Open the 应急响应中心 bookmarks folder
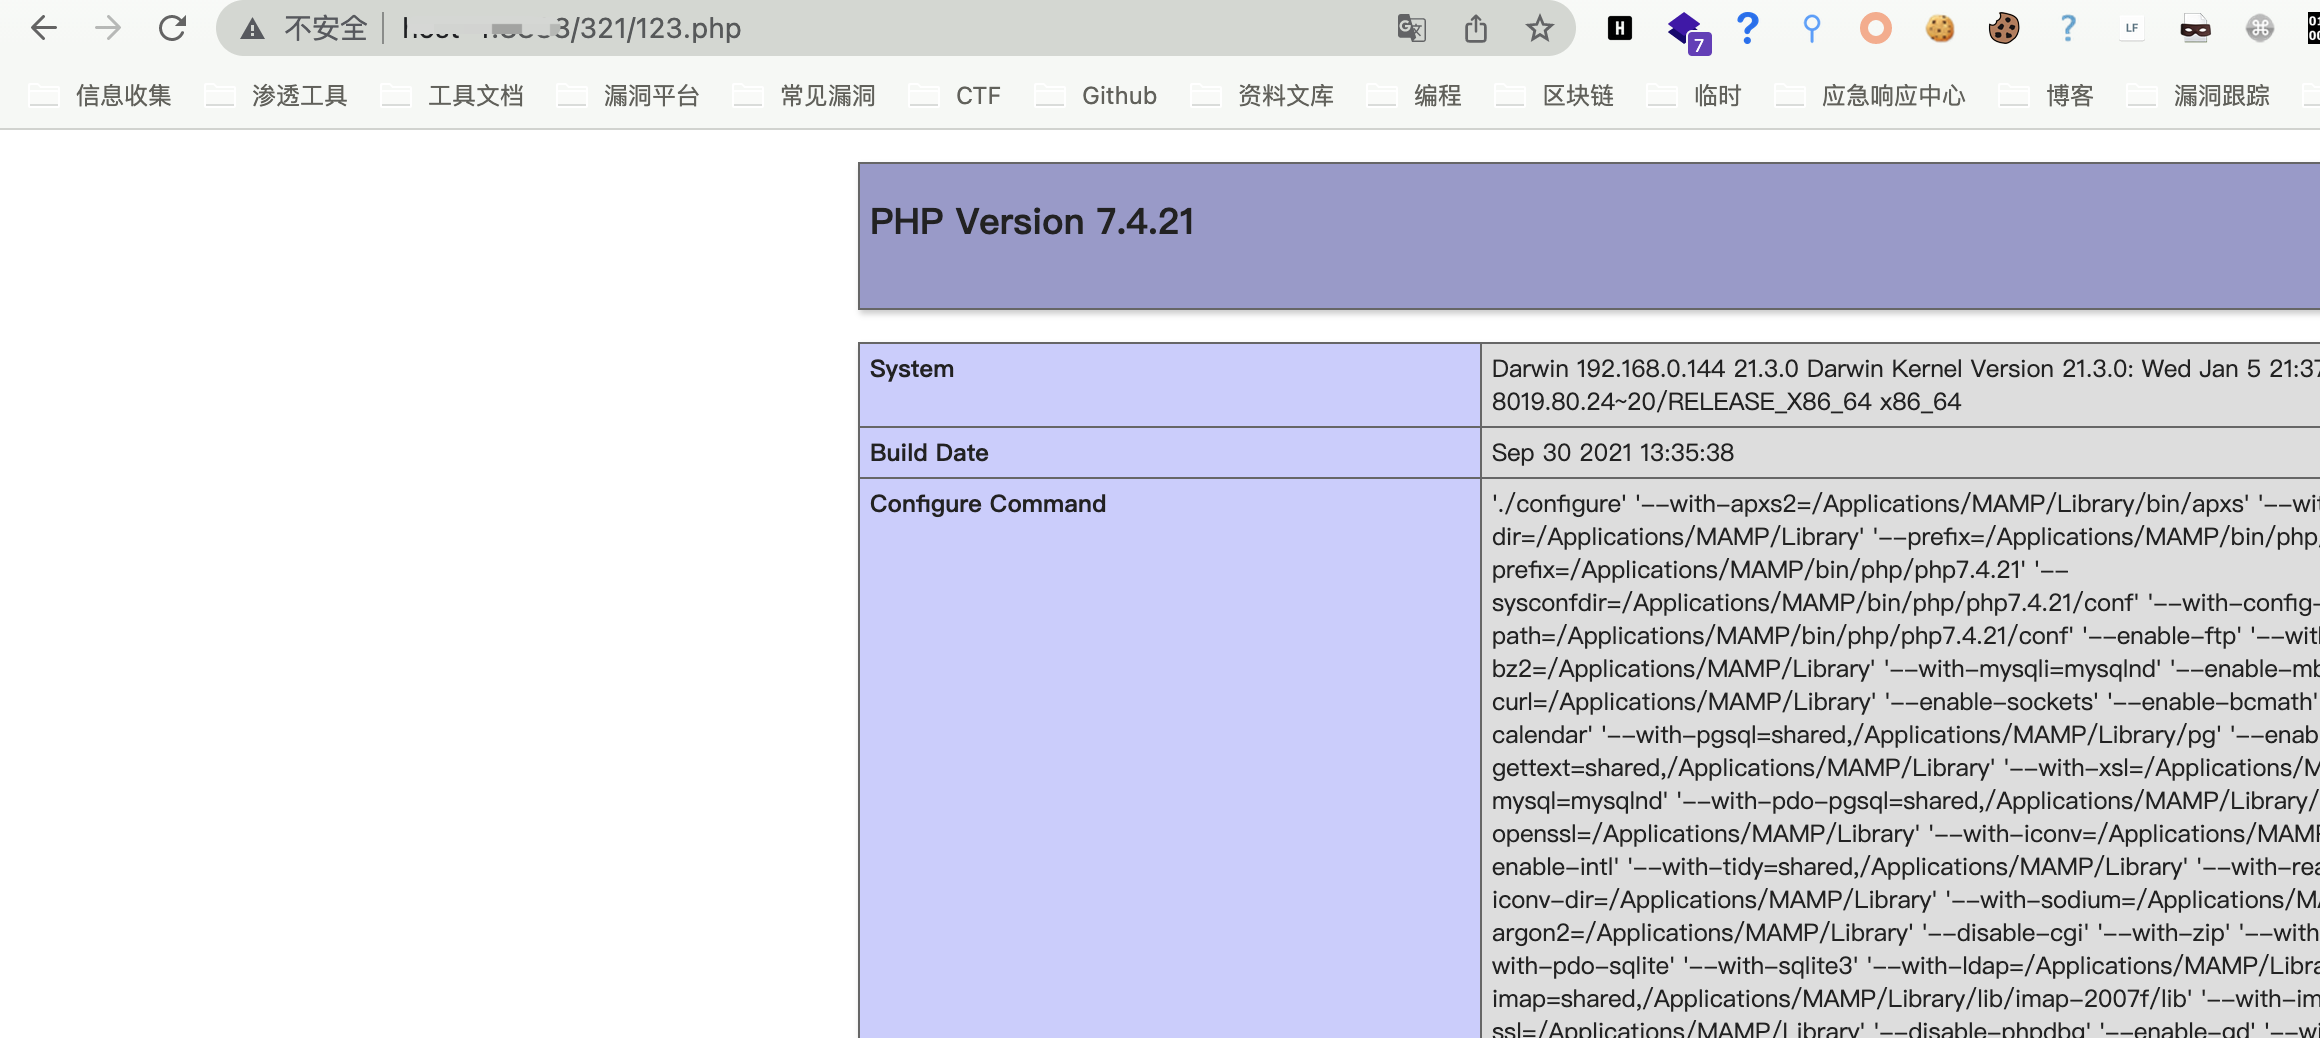 [x=1871, y=95]
